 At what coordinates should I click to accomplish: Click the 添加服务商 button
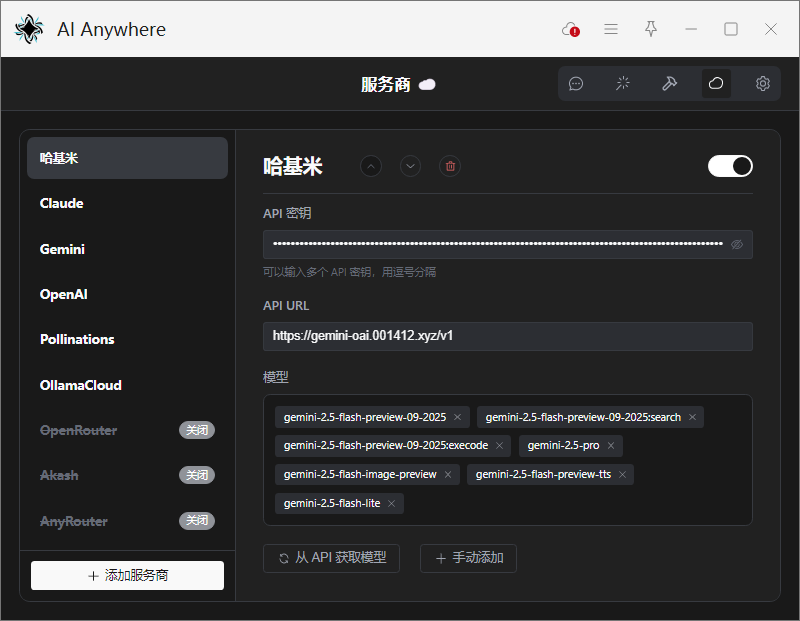click(127, 576)
